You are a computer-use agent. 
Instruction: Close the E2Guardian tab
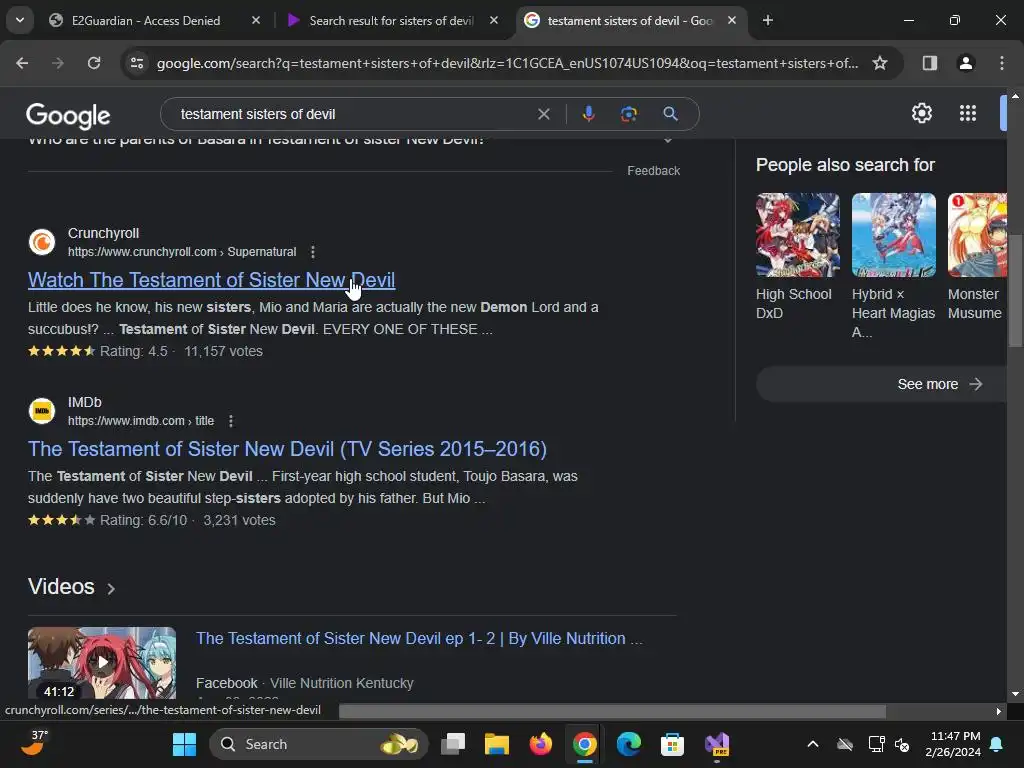[x=256, y=21]
